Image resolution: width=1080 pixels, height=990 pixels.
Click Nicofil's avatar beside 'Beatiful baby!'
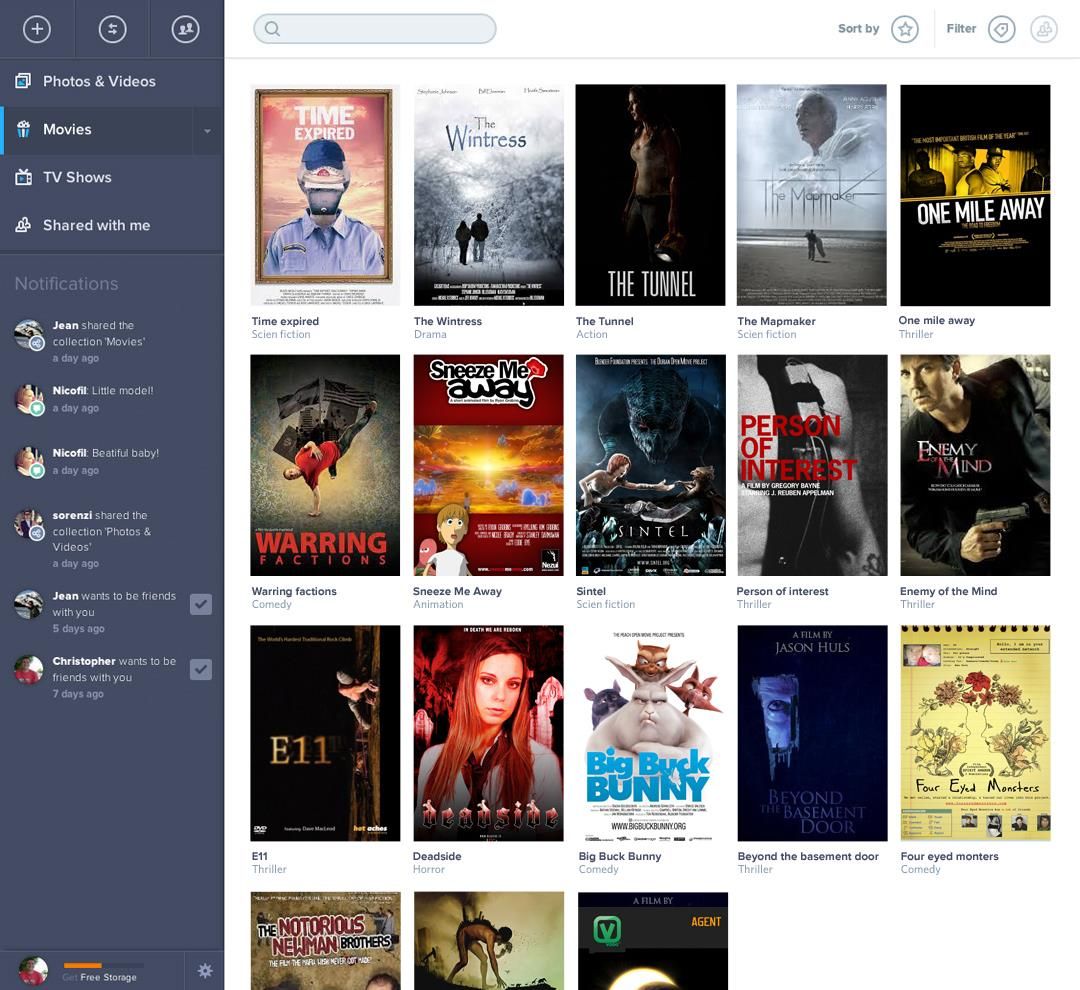[x=29, y=462]
